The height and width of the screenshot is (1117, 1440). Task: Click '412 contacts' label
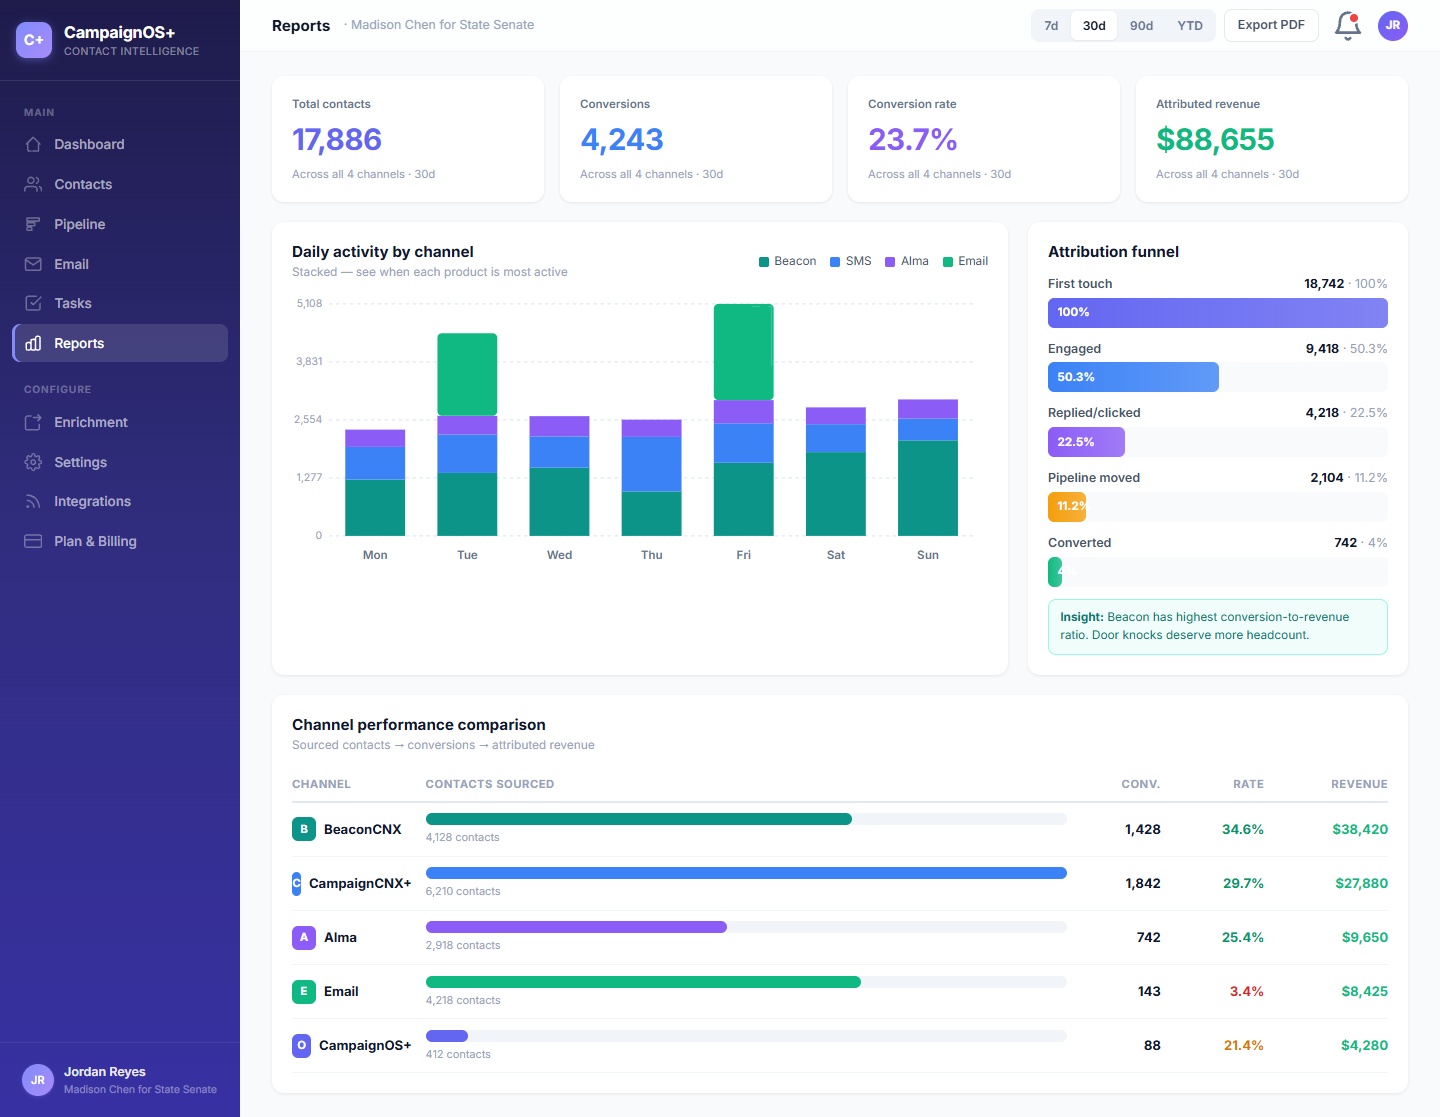tap(458, 1054)
